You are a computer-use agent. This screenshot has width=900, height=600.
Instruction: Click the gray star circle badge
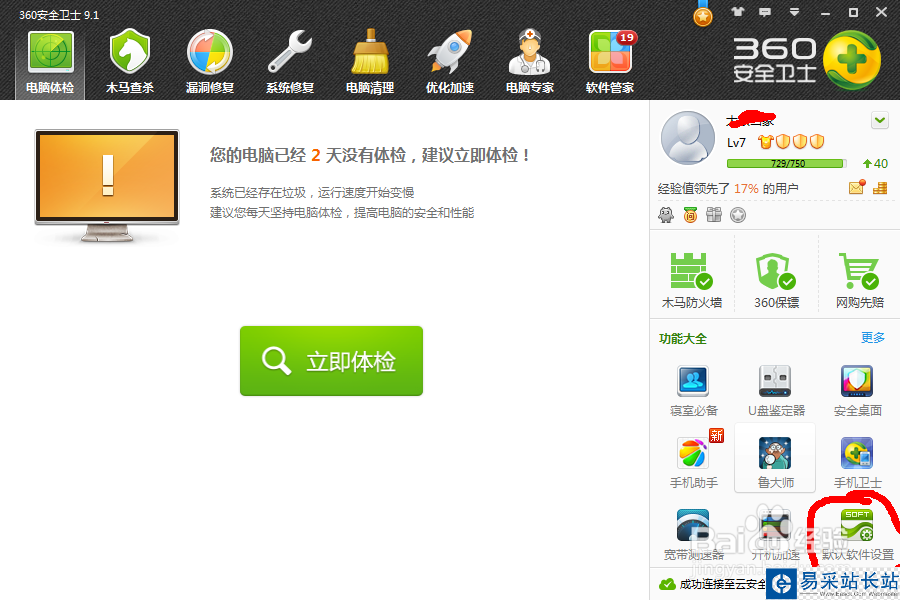coord(738,215)
